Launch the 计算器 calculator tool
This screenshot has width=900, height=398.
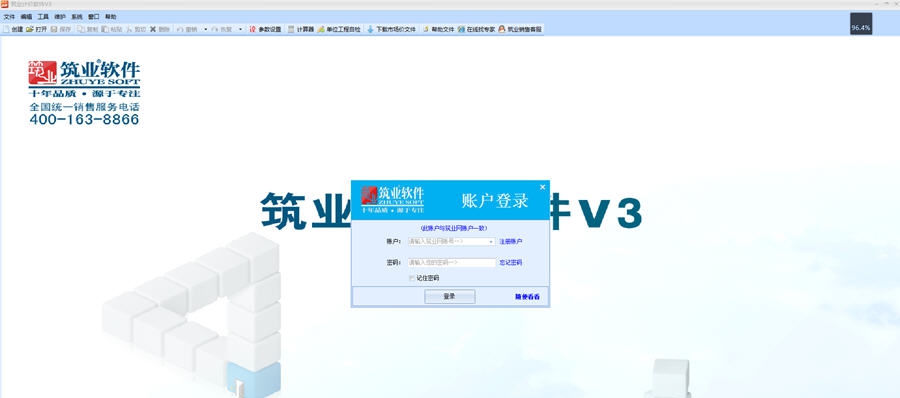[301, 29]
